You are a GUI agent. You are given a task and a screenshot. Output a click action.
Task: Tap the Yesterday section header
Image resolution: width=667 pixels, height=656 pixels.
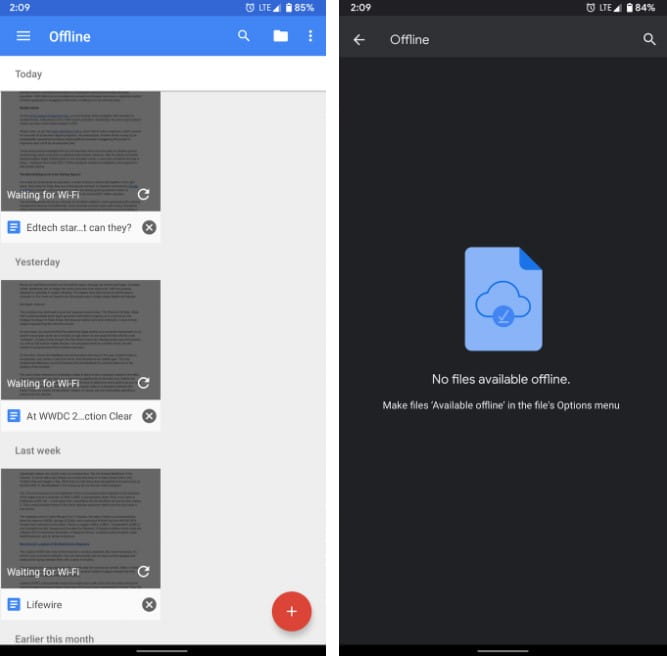click(x=37, y=262)
